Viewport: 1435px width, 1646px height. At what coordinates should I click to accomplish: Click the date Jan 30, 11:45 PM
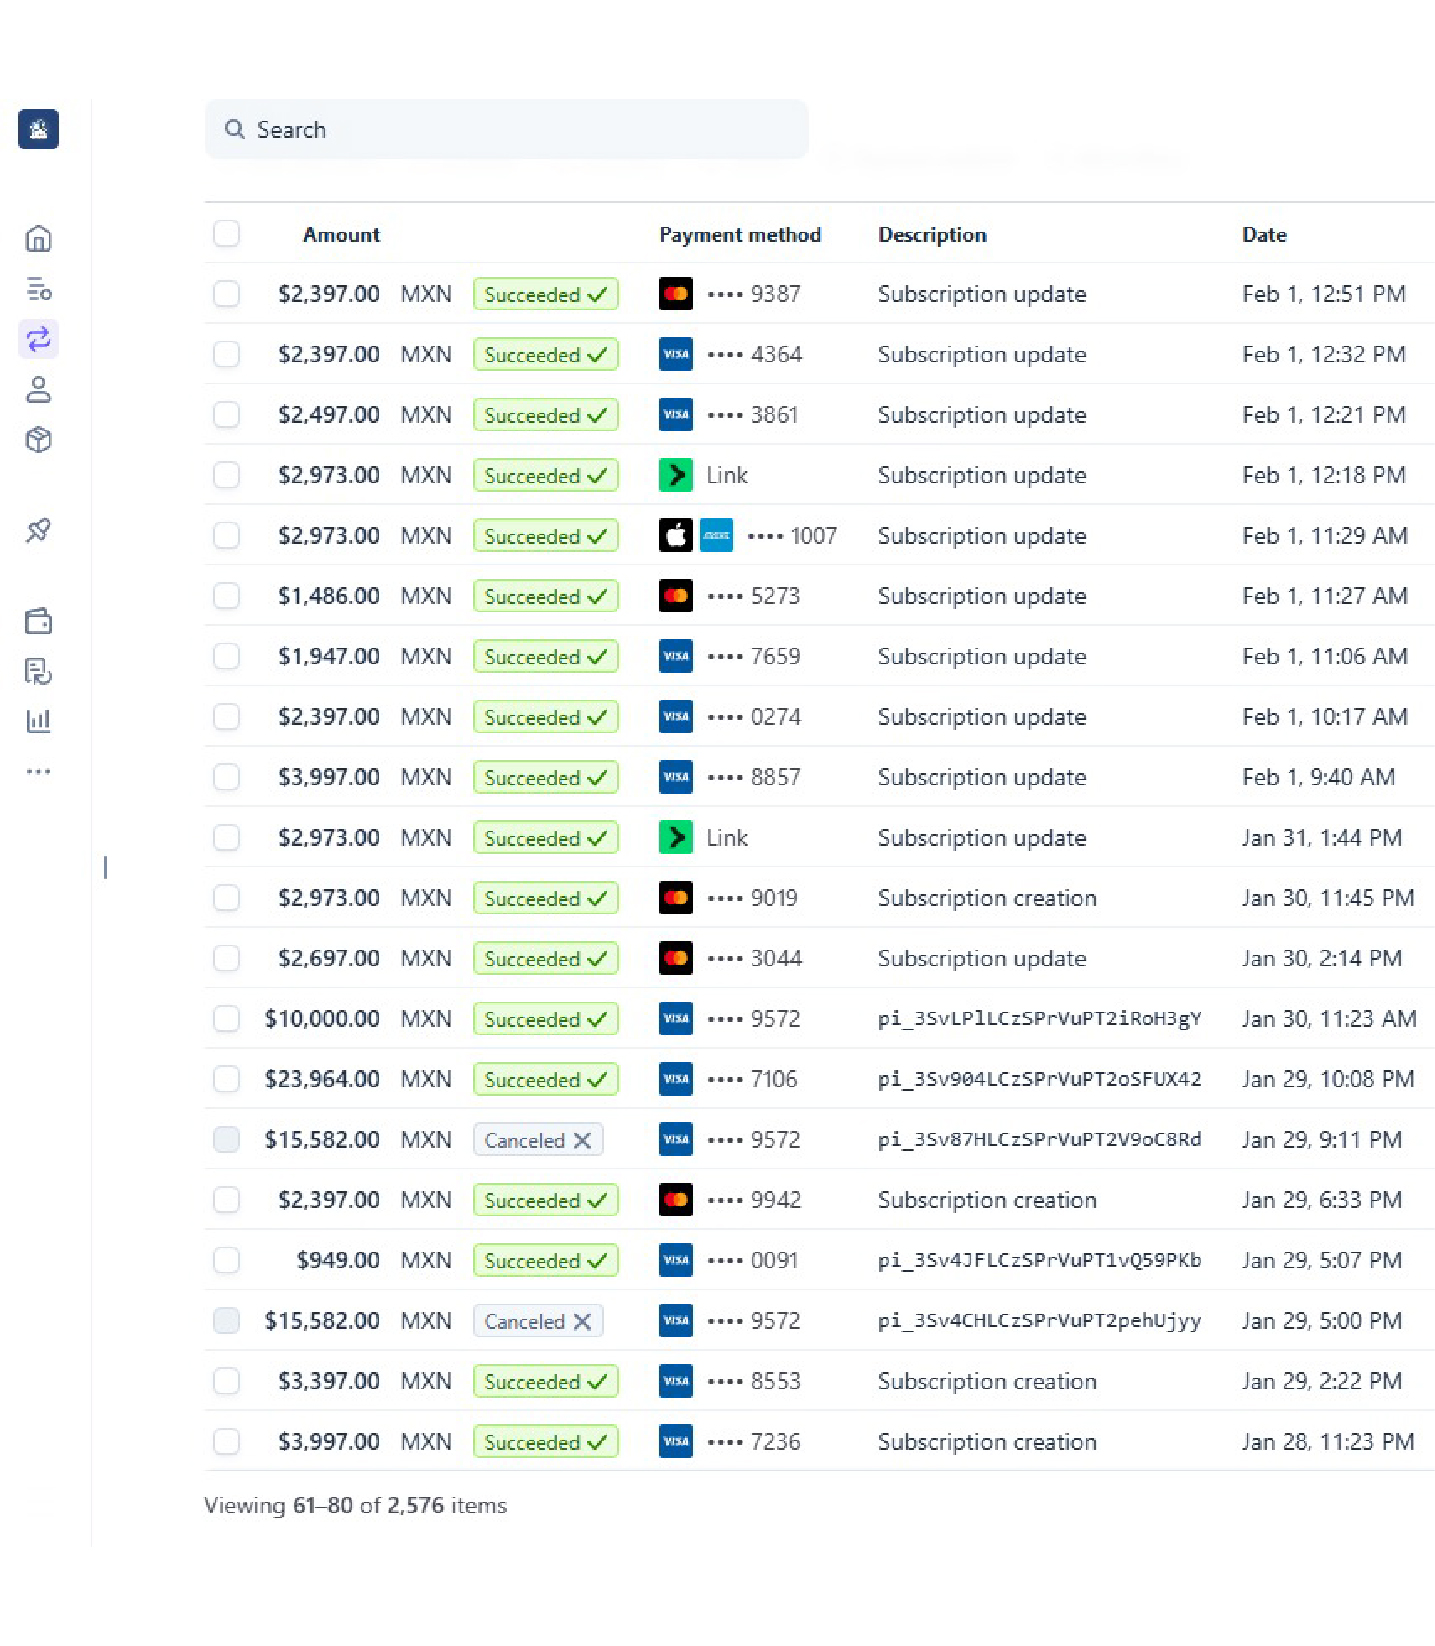(1328, 898)
